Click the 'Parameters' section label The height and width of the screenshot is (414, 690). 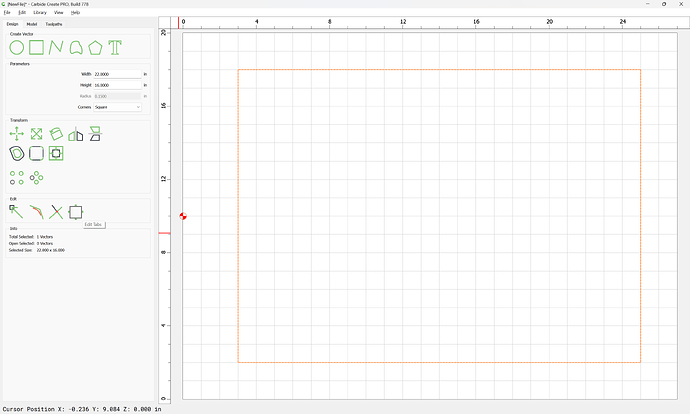(20, 64)
